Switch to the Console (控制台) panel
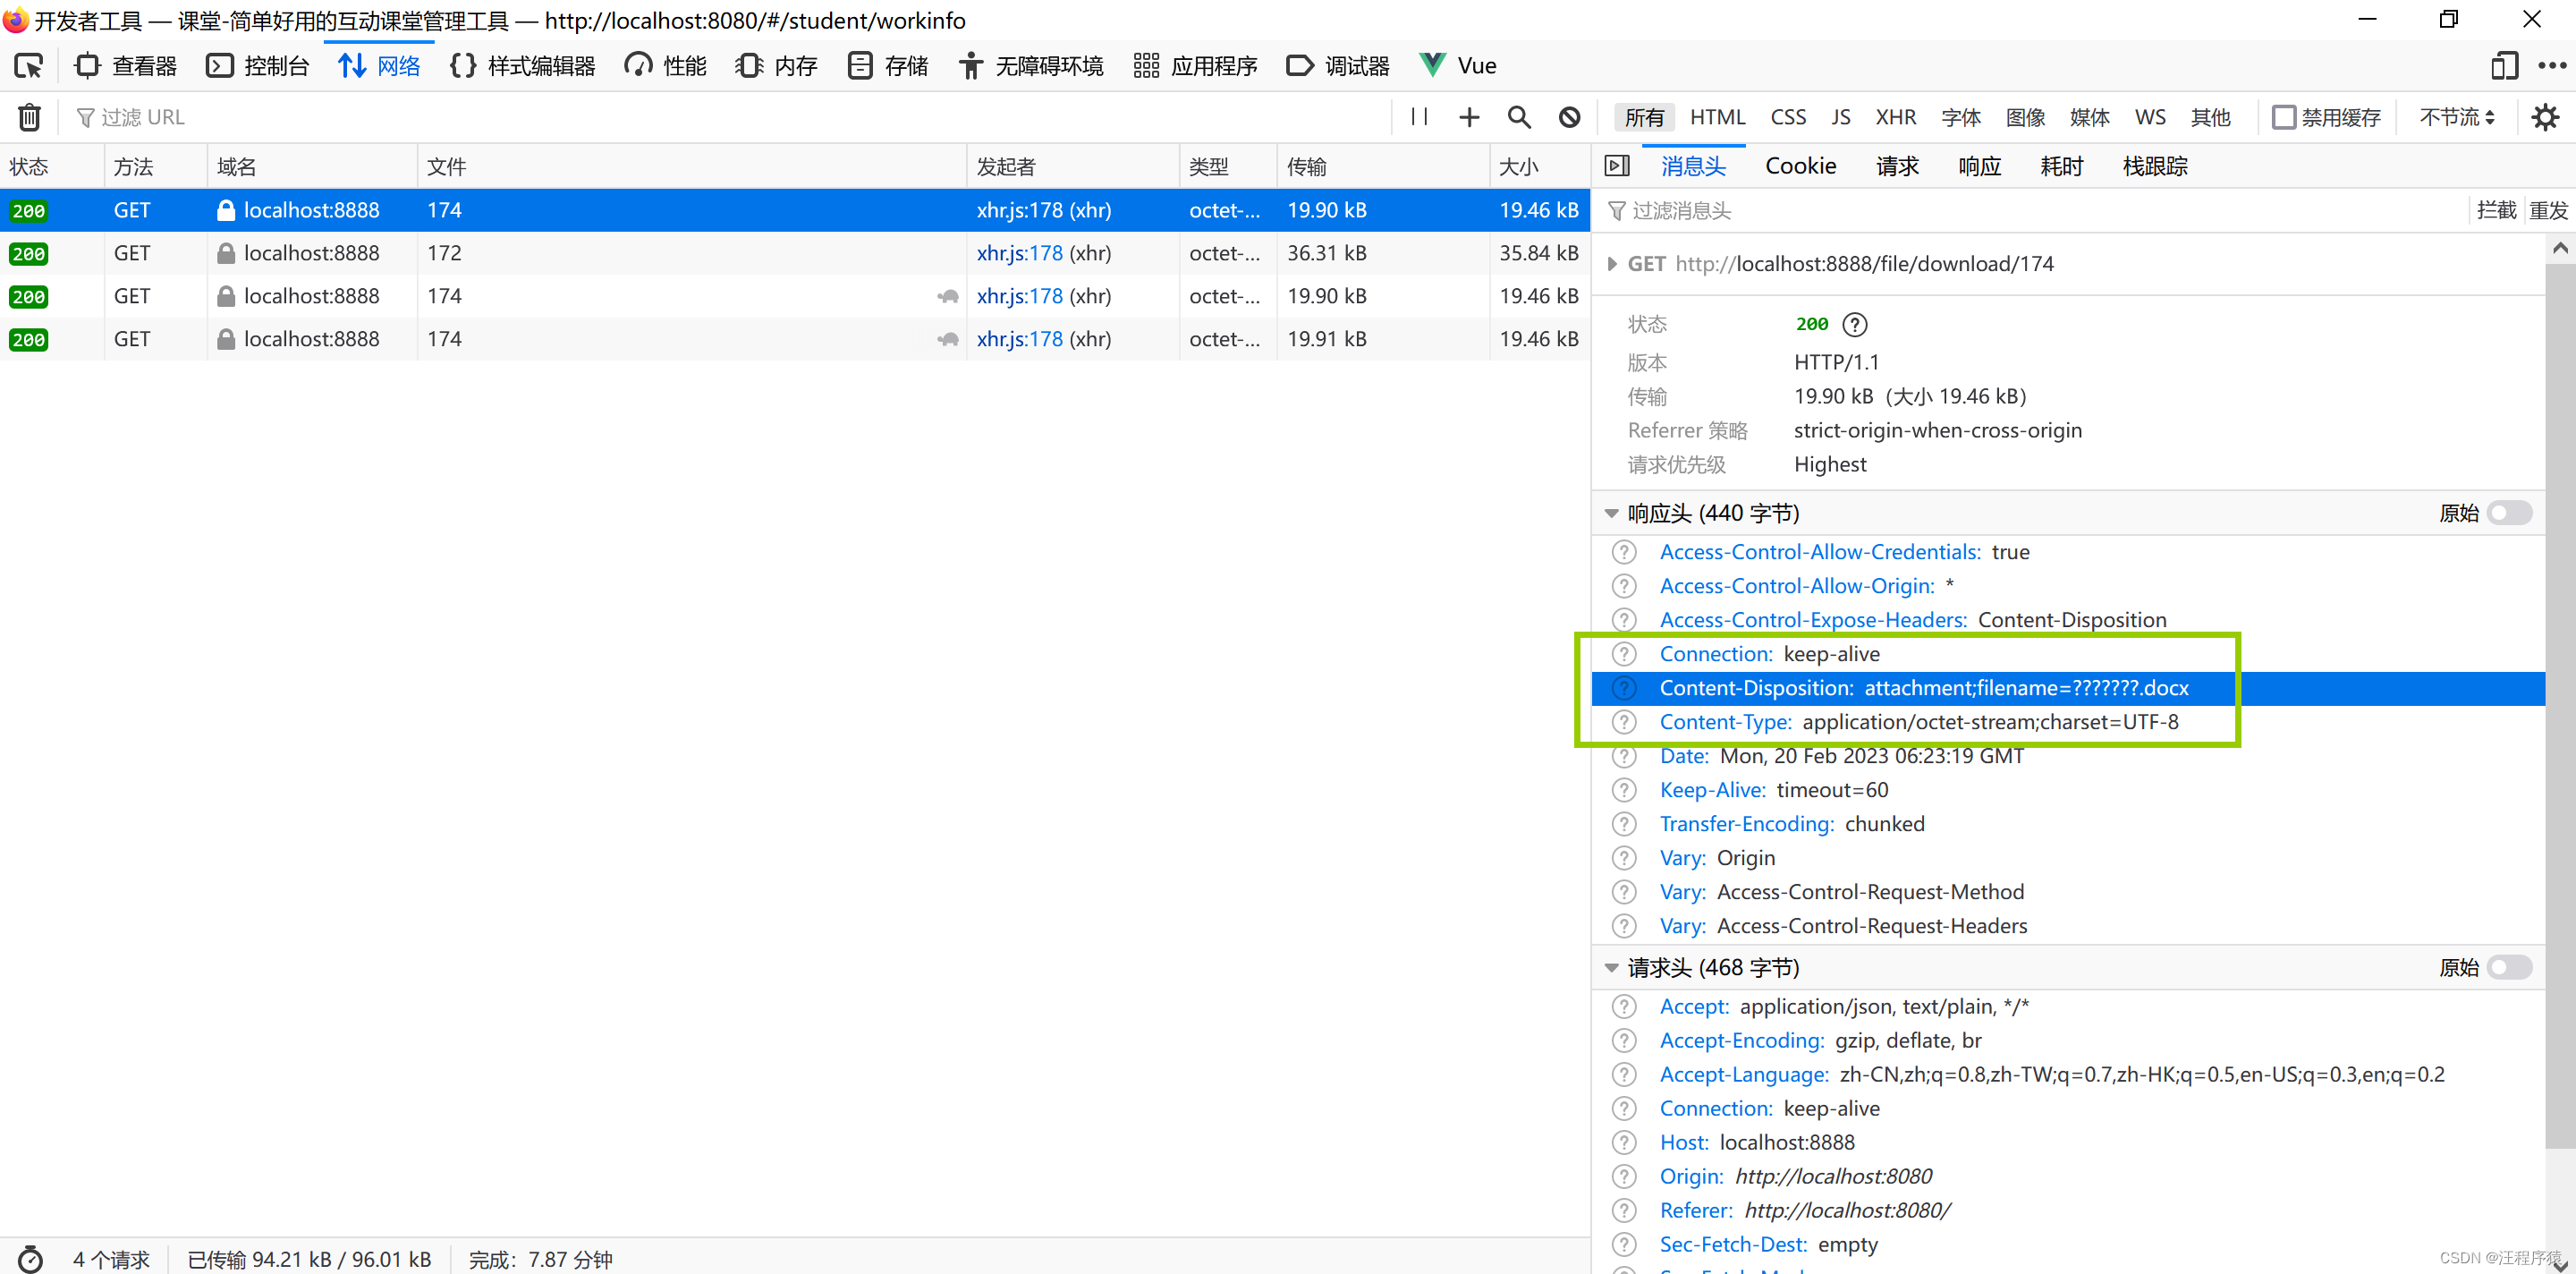 pos(258,66)
